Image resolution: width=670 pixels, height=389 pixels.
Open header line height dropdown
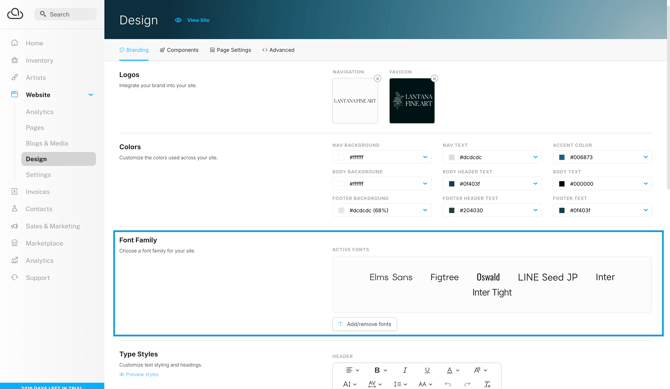tap(400, 384)
